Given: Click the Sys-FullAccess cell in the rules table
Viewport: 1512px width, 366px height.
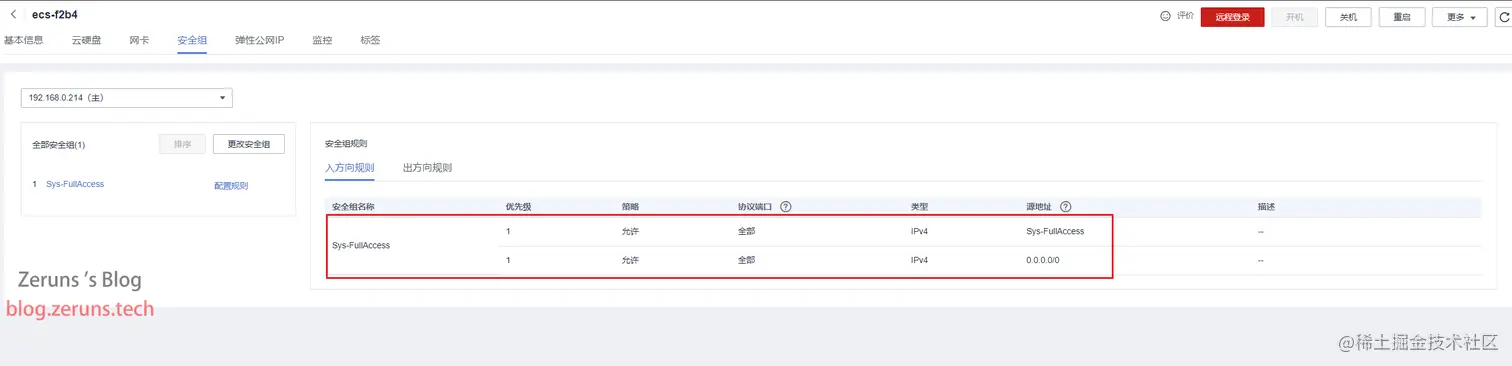Looking at the screenshot, I should tap(361, 245).
